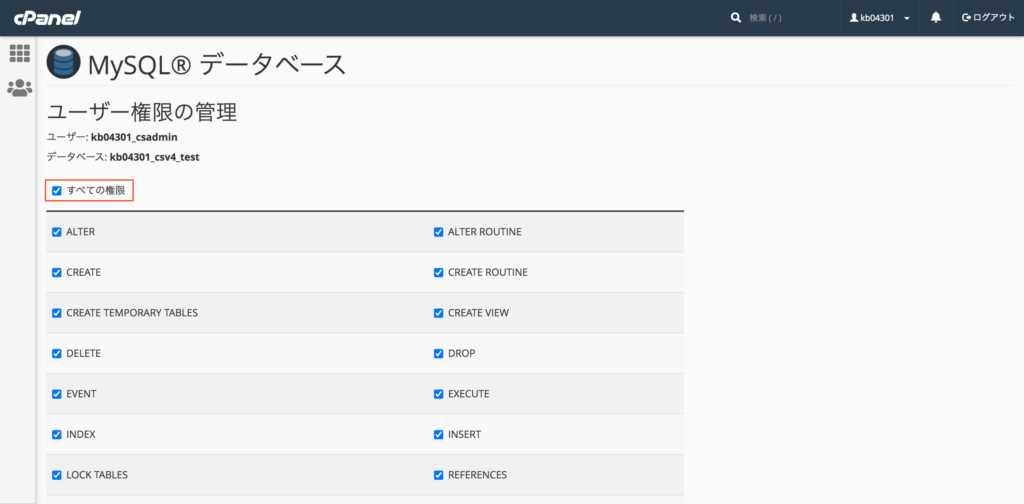Toggle the EXECUTE privilege checkbox
The image size is (1024, 504).
(x=439, y=394)
